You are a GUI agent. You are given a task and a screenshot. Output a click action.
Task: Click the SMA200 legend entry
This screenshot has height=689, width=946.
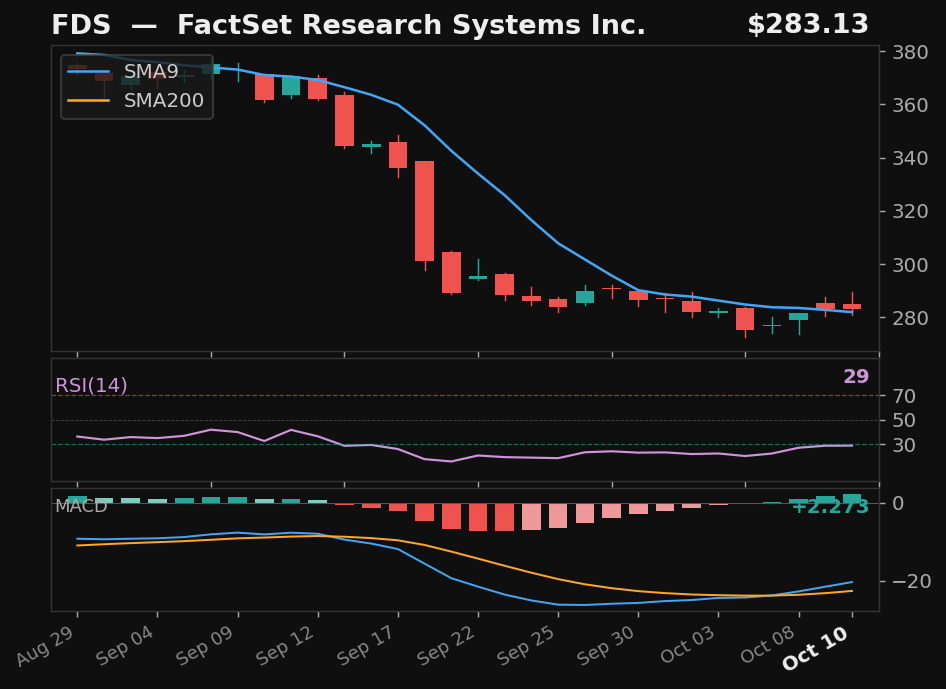136,100
